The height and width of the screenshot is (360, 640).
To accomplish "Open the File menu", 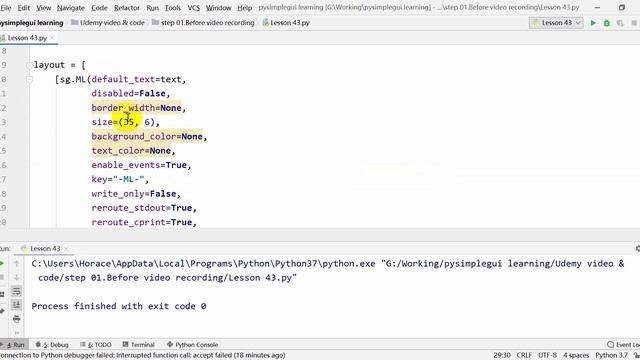I will coord(6,8).
